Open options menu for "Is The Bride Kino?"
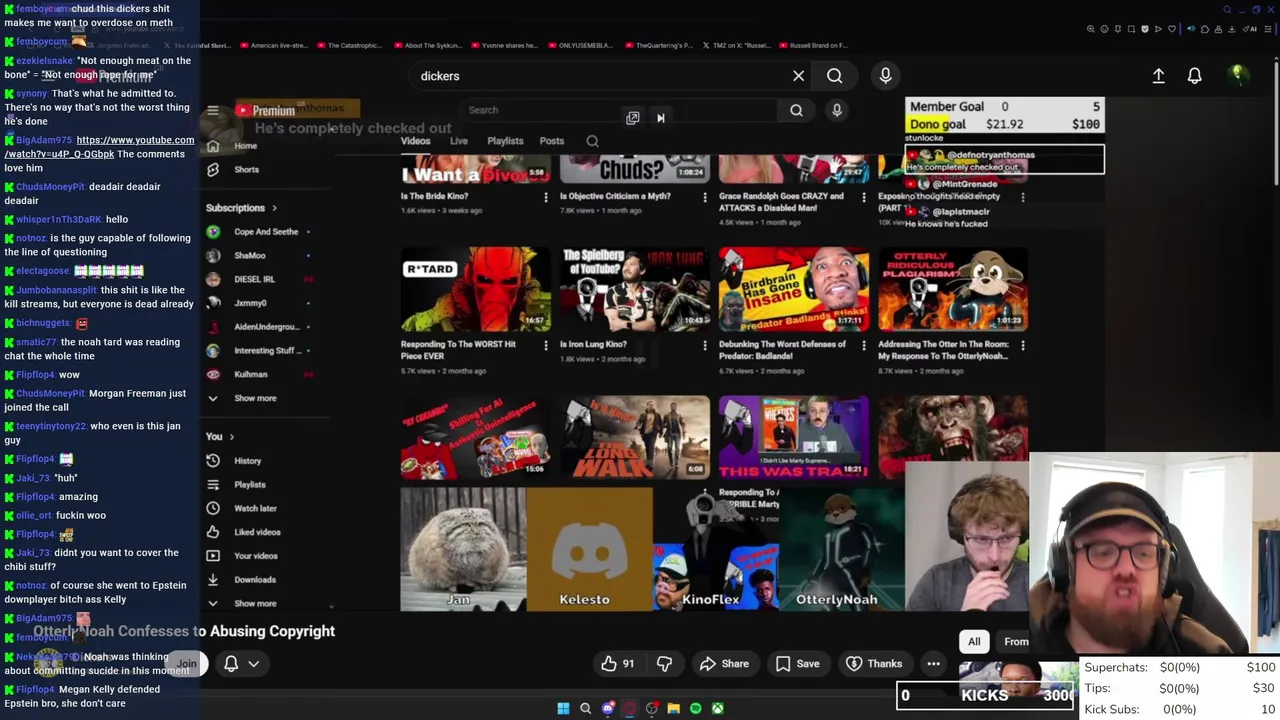Image resolution: width=1280 pixels, height=720 pixels. pos(545,198)
